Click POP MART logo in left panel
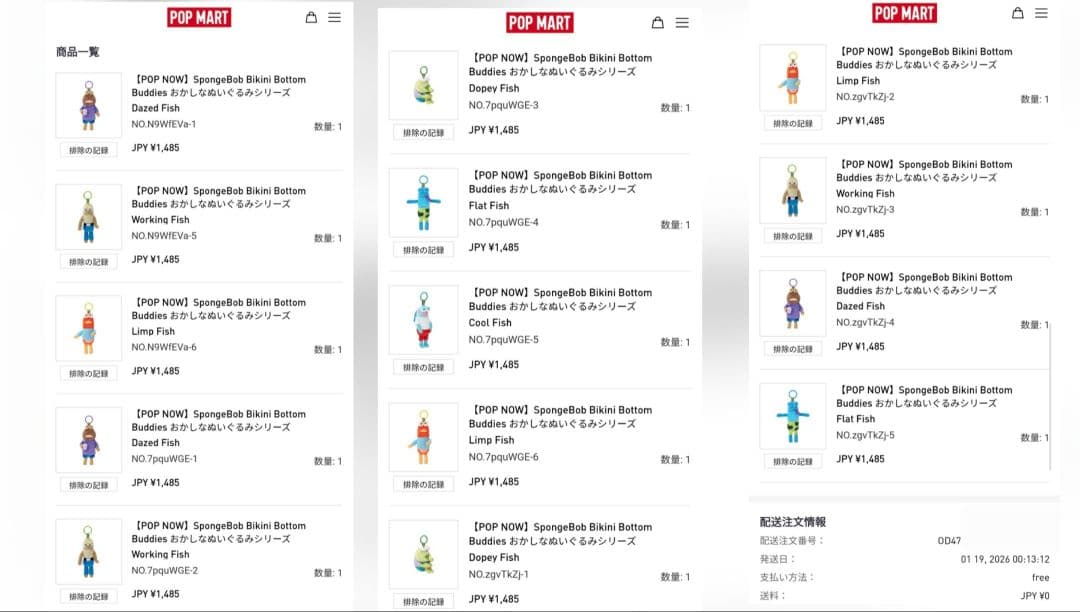 [x=199, y=17]
